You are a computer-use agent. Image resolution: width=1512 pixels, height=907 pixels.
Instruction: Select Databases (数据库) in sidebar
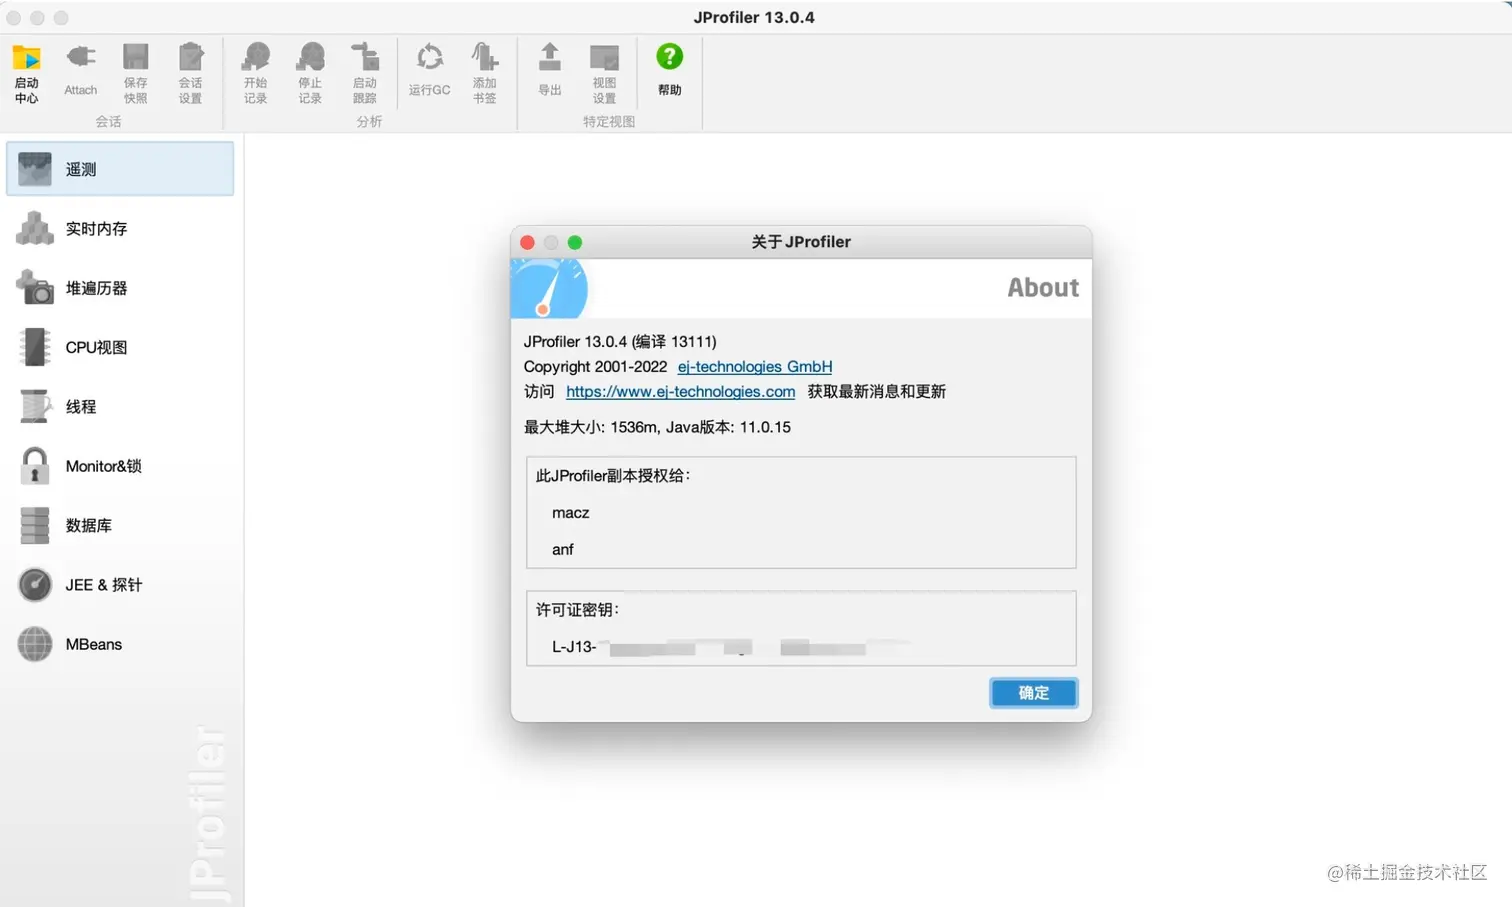(120, 525)
